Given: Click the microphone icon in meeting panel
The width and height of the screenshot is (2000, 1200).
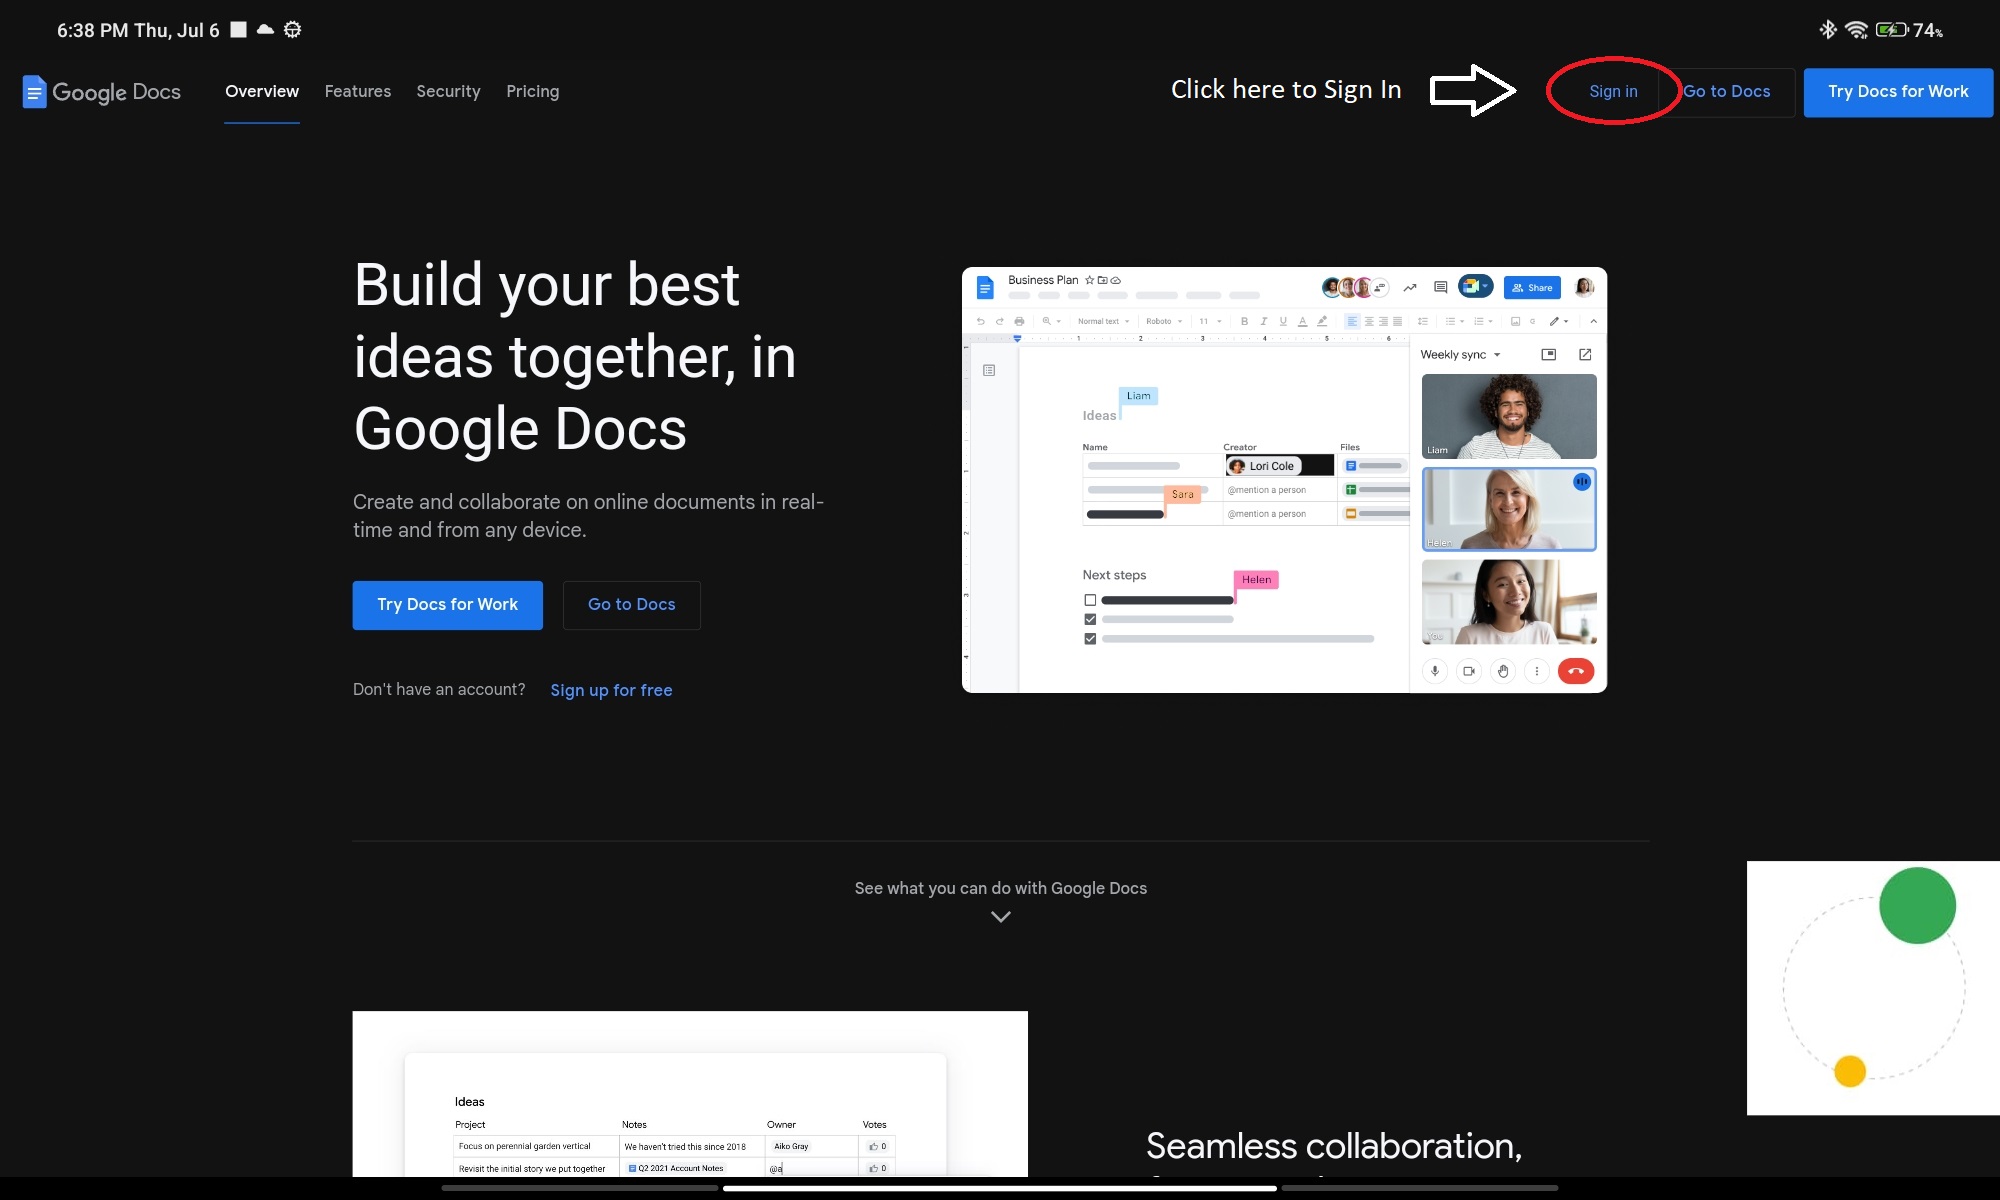Looking at the screenshot, I should [x=1435, y=671].
